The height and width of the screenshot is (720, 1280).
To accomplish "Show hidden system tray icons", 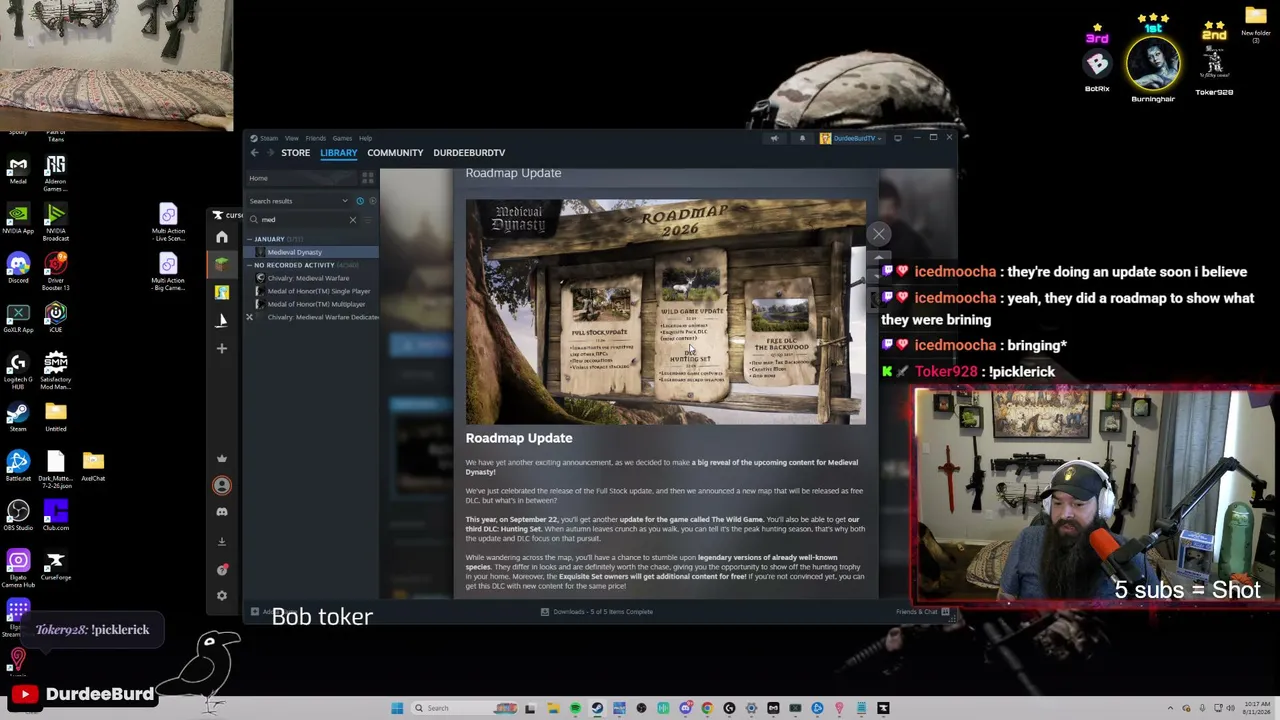I will pos(1172,708).
